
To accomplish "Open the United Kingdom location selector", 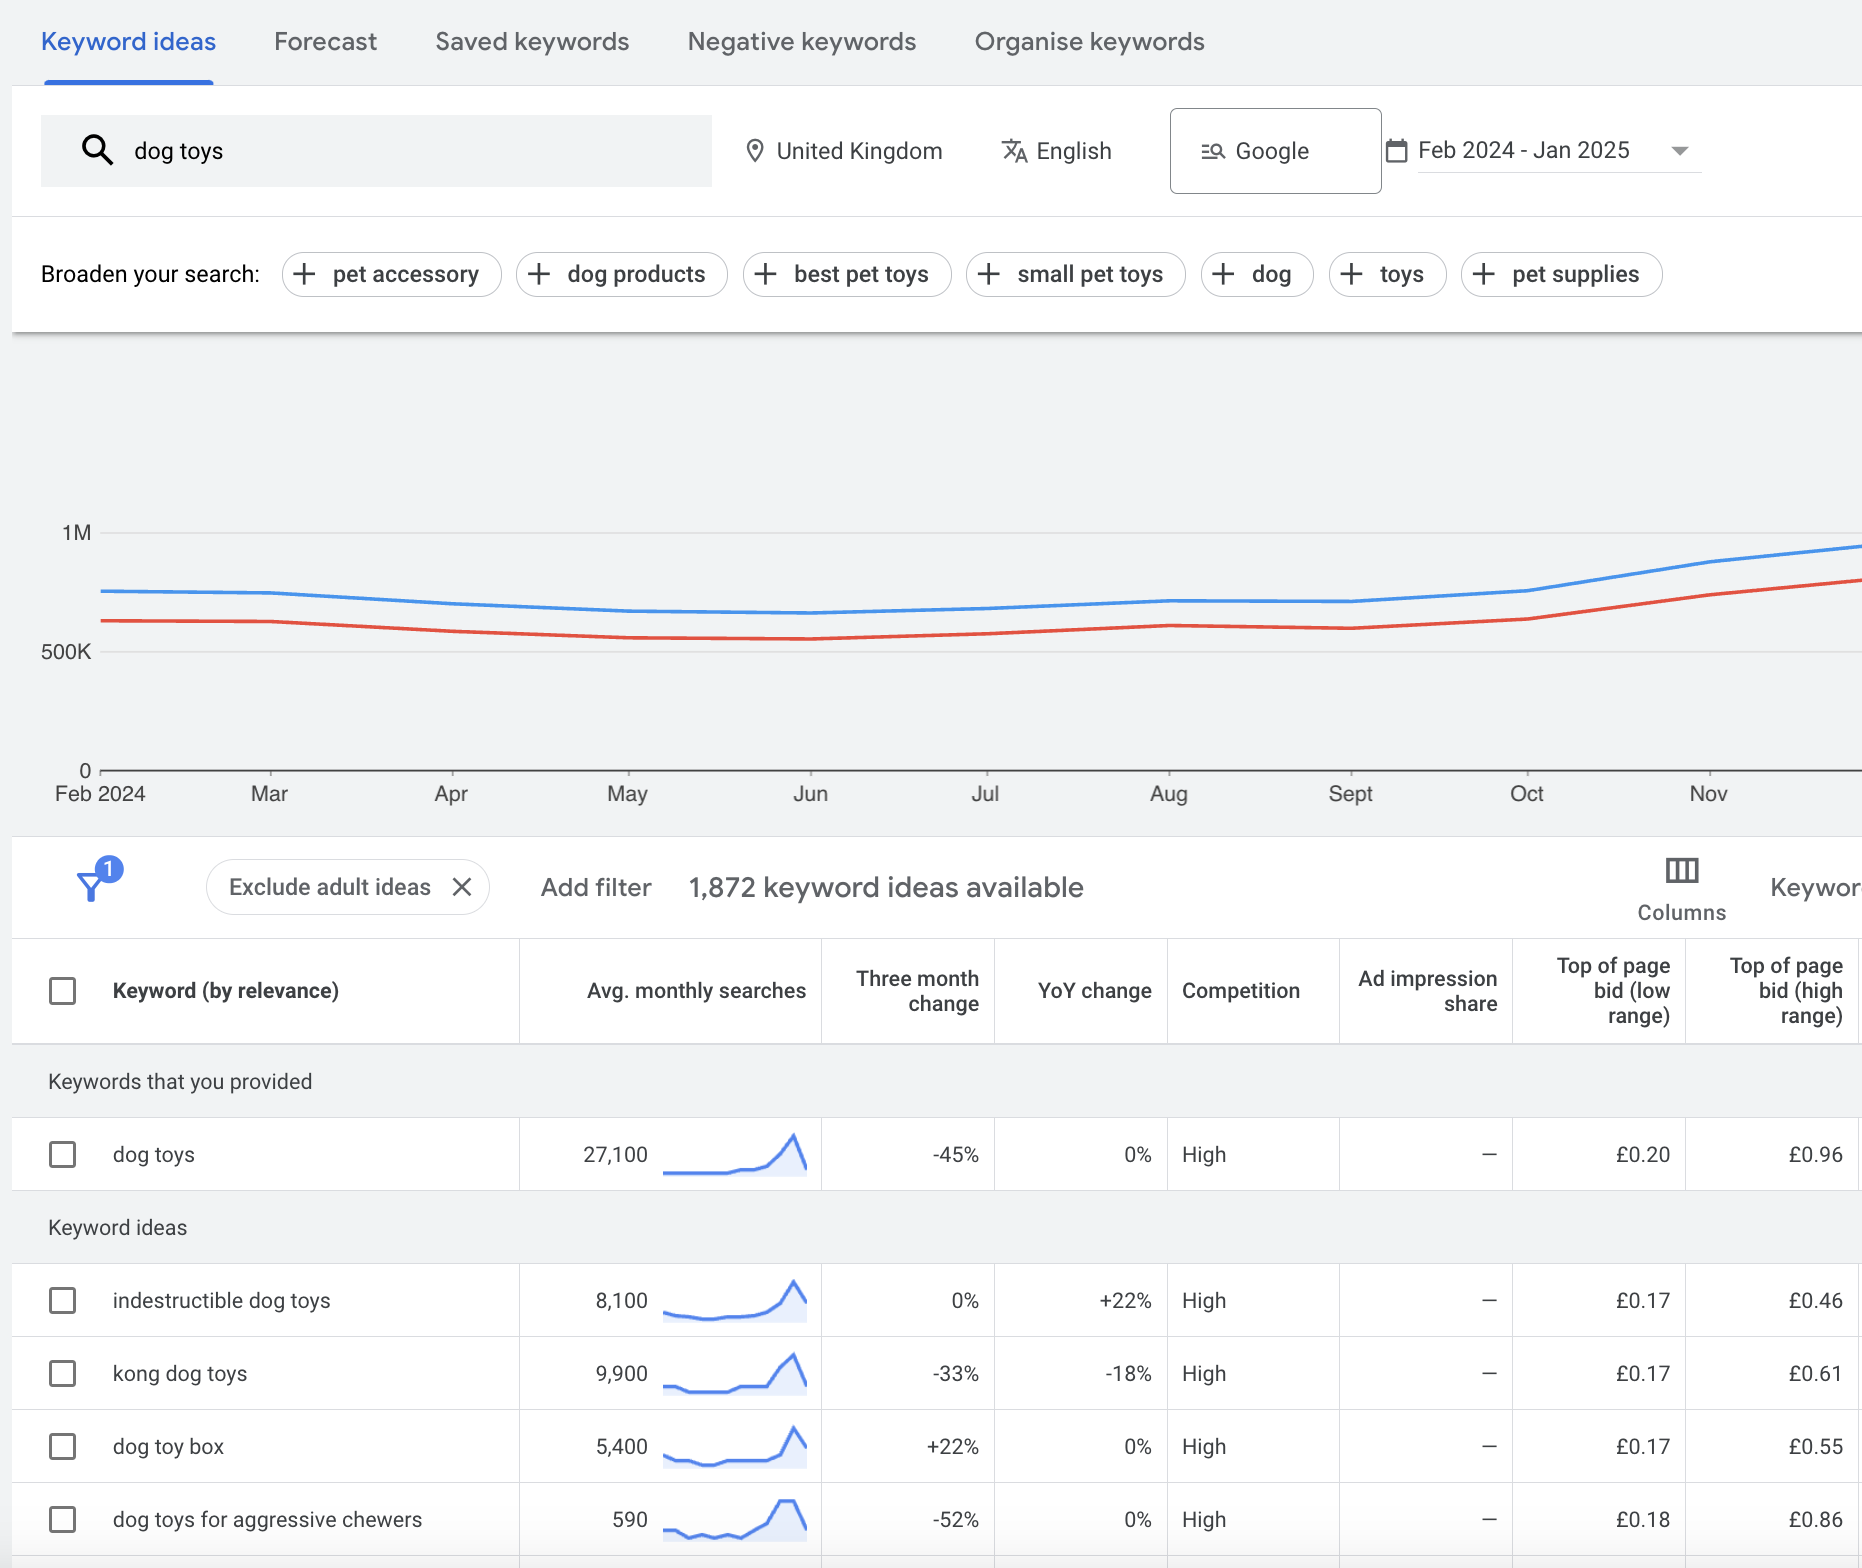I will (859, 150).
